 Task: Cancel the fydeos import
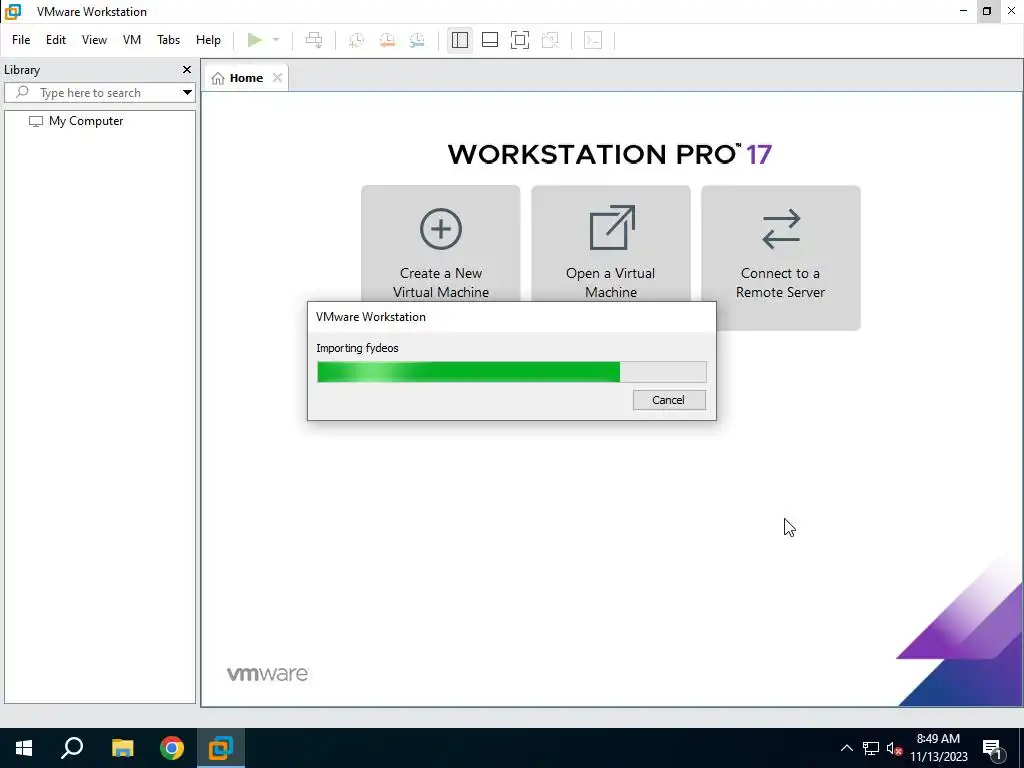point(669,400)
